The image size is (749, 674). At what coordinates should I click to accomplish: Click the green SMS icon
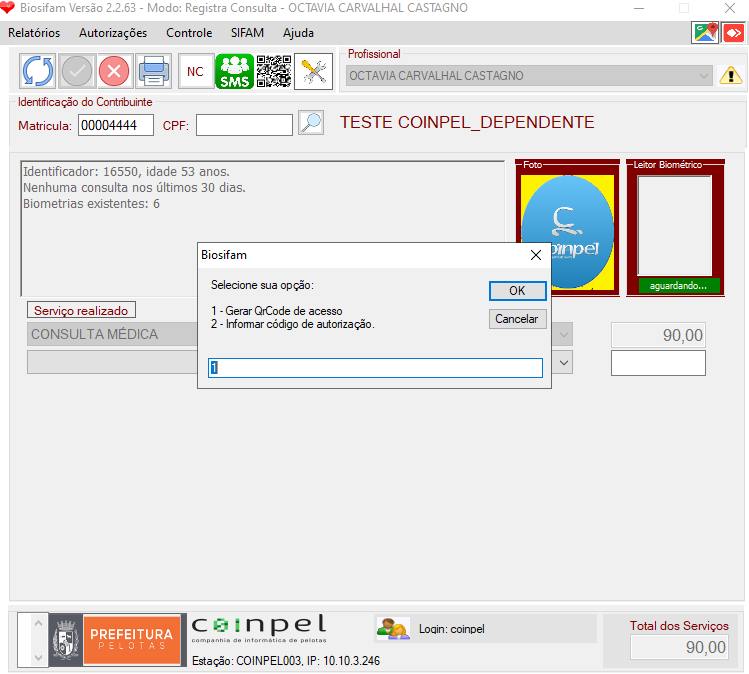coord(234,71)
